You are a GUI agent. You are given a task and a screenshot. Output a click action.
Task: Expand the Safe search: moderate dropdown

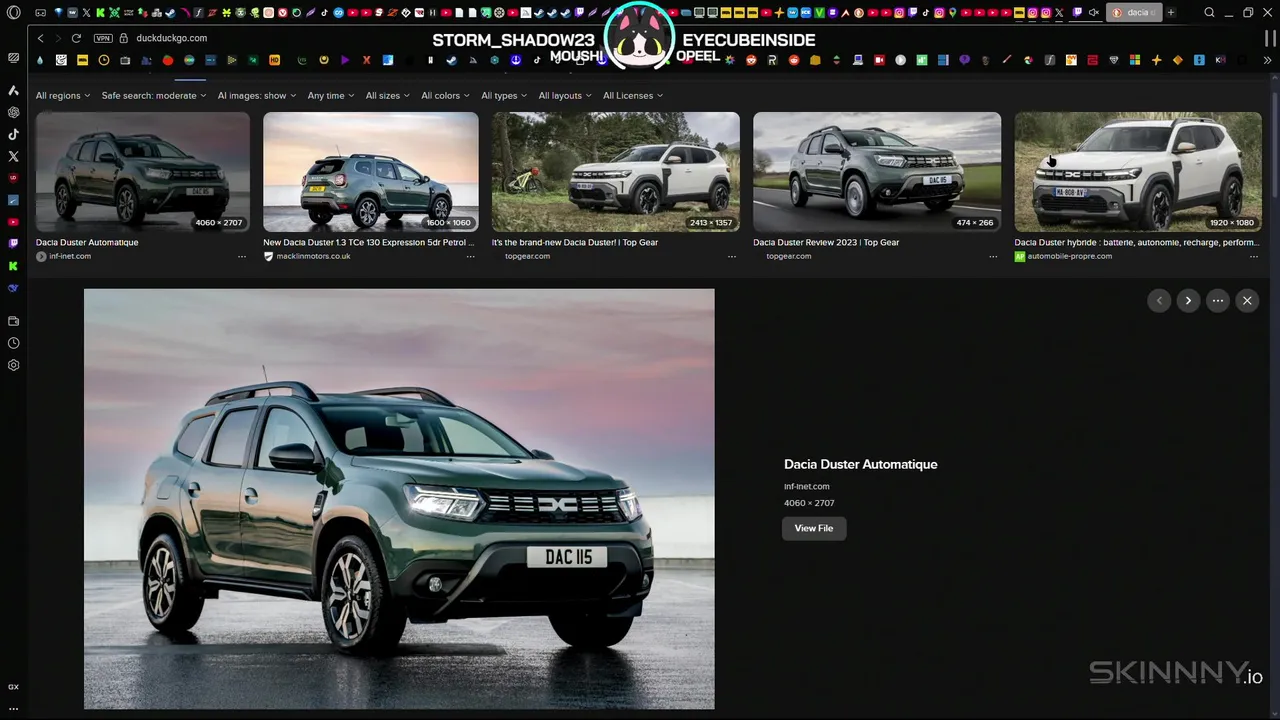(154, 96)
